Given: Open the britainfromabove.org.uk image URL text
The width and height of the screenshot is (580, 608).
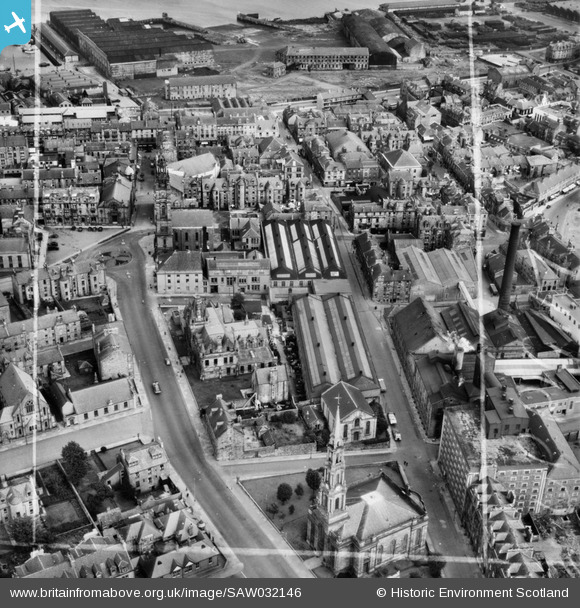Looking at the screenshot, I should [x=155, y=592].
